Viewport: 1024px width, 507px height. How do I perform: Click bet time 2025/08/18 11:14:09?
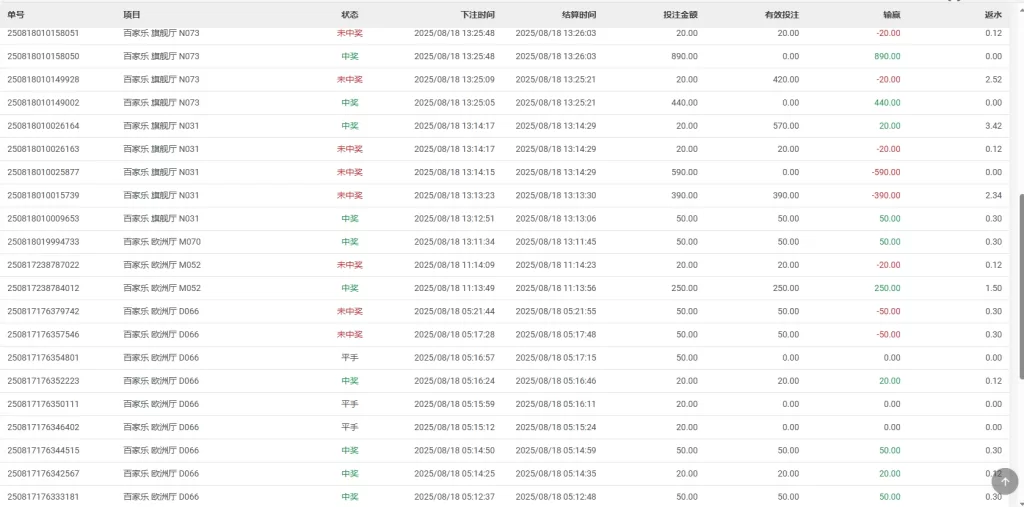click(x=455, y=265)
